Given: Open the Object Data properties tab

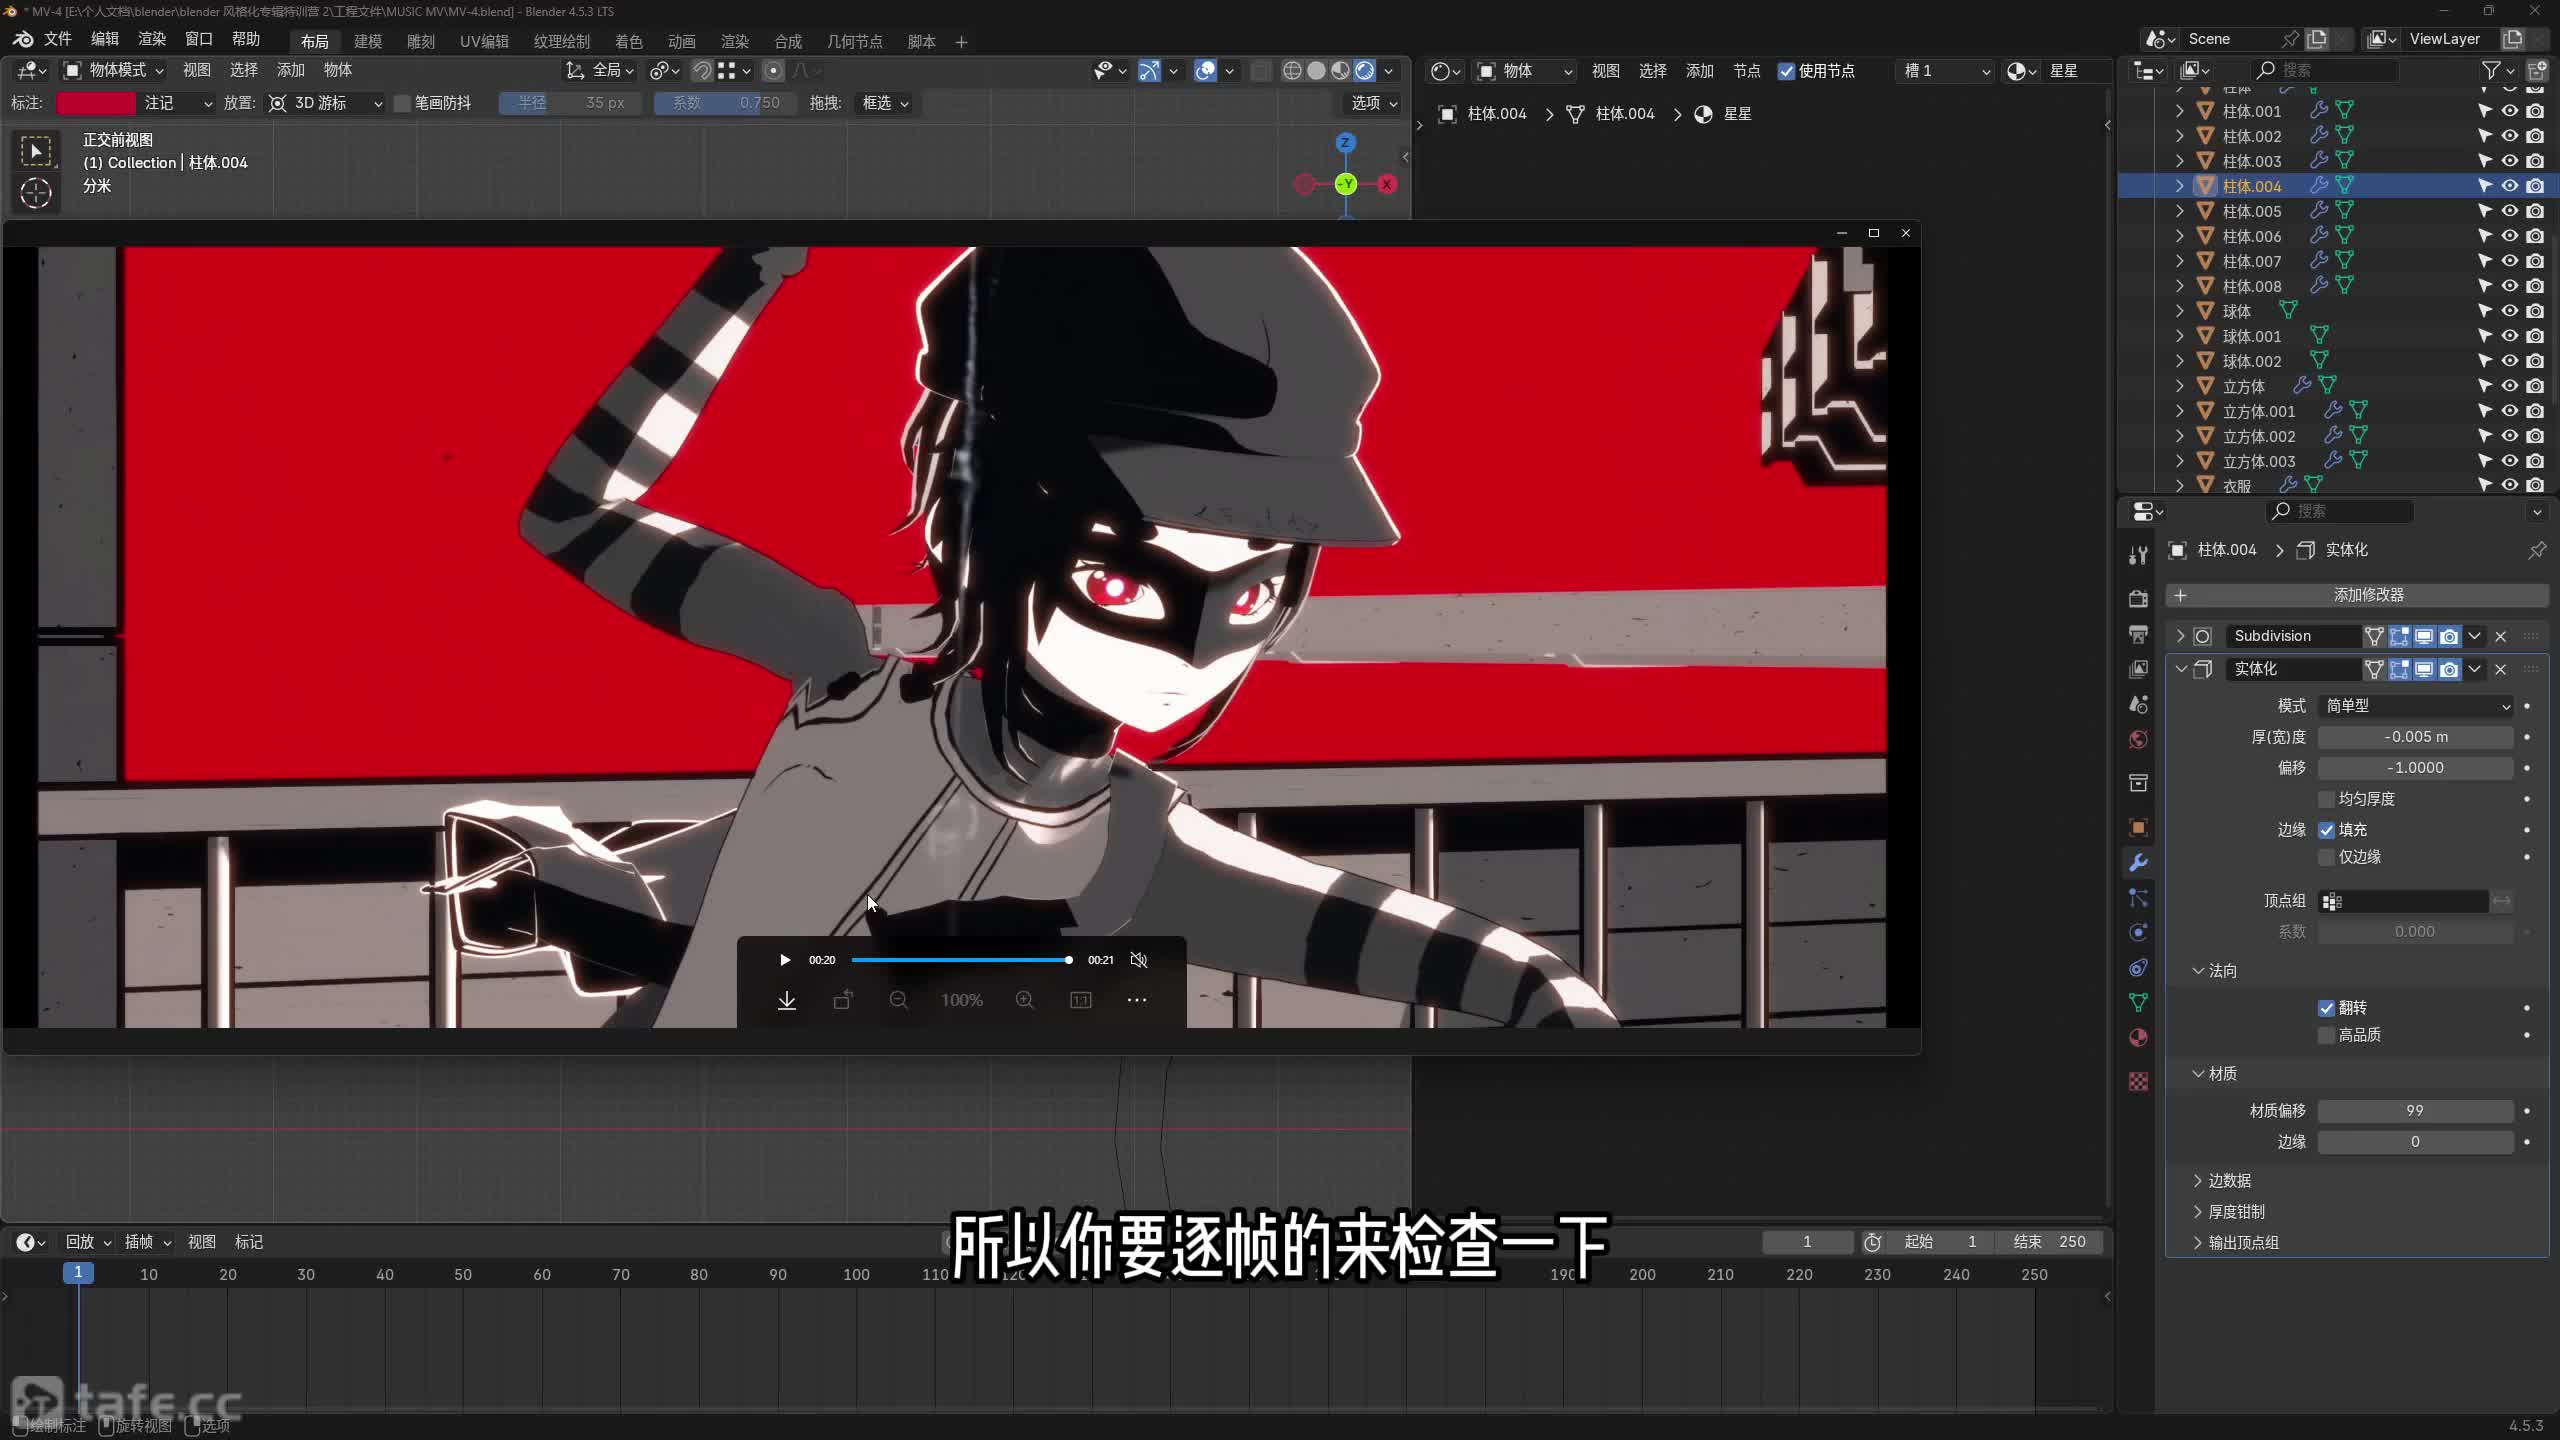Looking at the screenshot, I should pyautogui.click(x=2138, y=1002).
